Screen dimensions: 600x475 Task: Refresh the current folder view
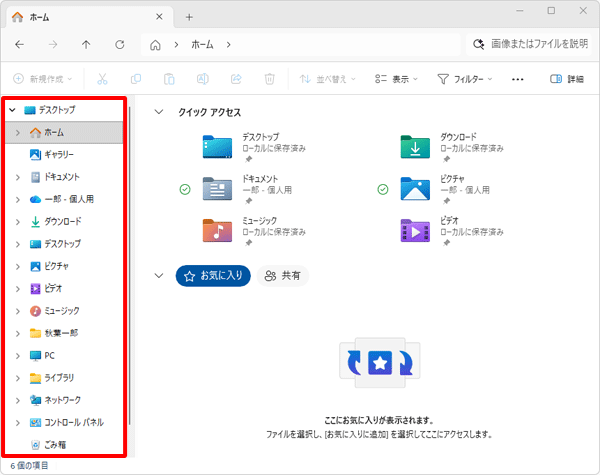pyautogui.click(x=120, y=45)
